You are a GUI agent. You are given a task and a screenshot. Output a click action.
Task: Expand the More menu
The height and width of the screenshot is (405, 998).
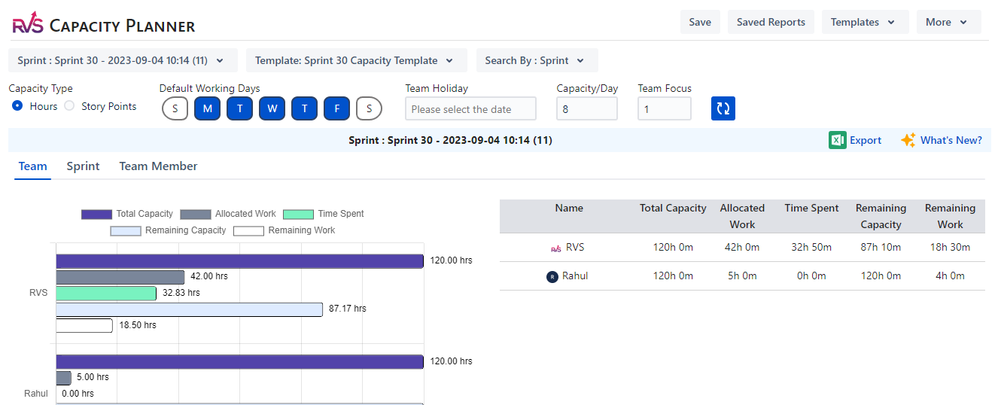[x=949, y=22]
